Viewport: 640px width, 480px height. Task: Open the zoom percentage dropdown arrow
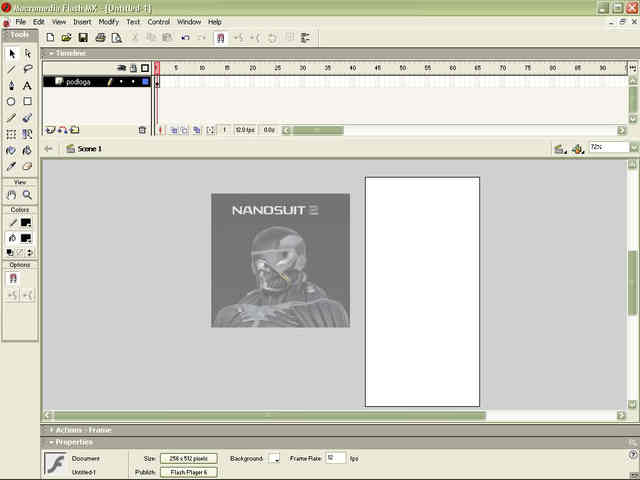coord(634,147)
